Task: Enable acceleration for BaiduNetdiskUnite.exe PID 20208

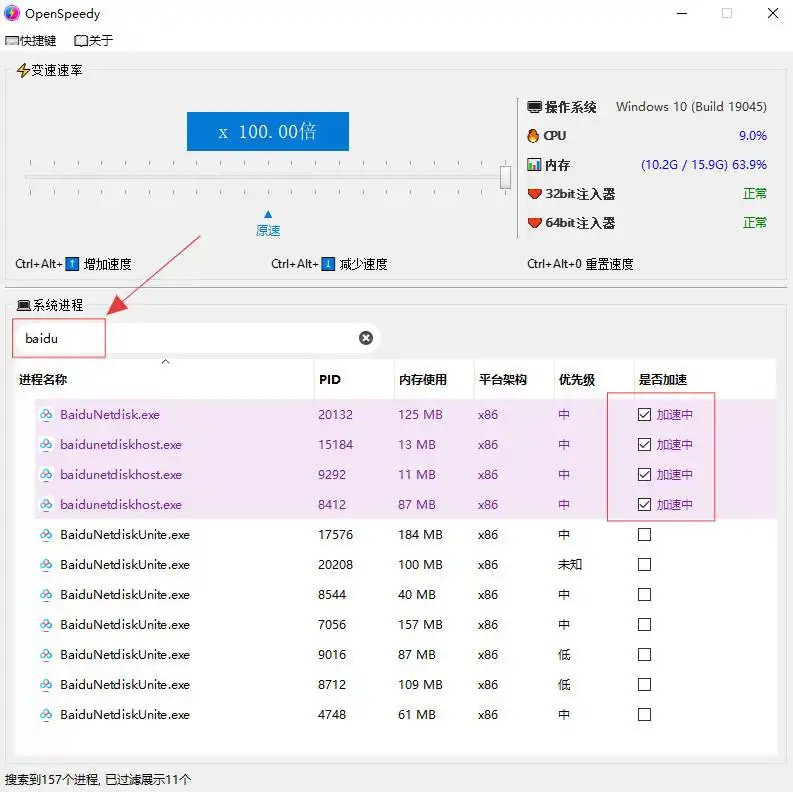Action: (x=644, y=564)
